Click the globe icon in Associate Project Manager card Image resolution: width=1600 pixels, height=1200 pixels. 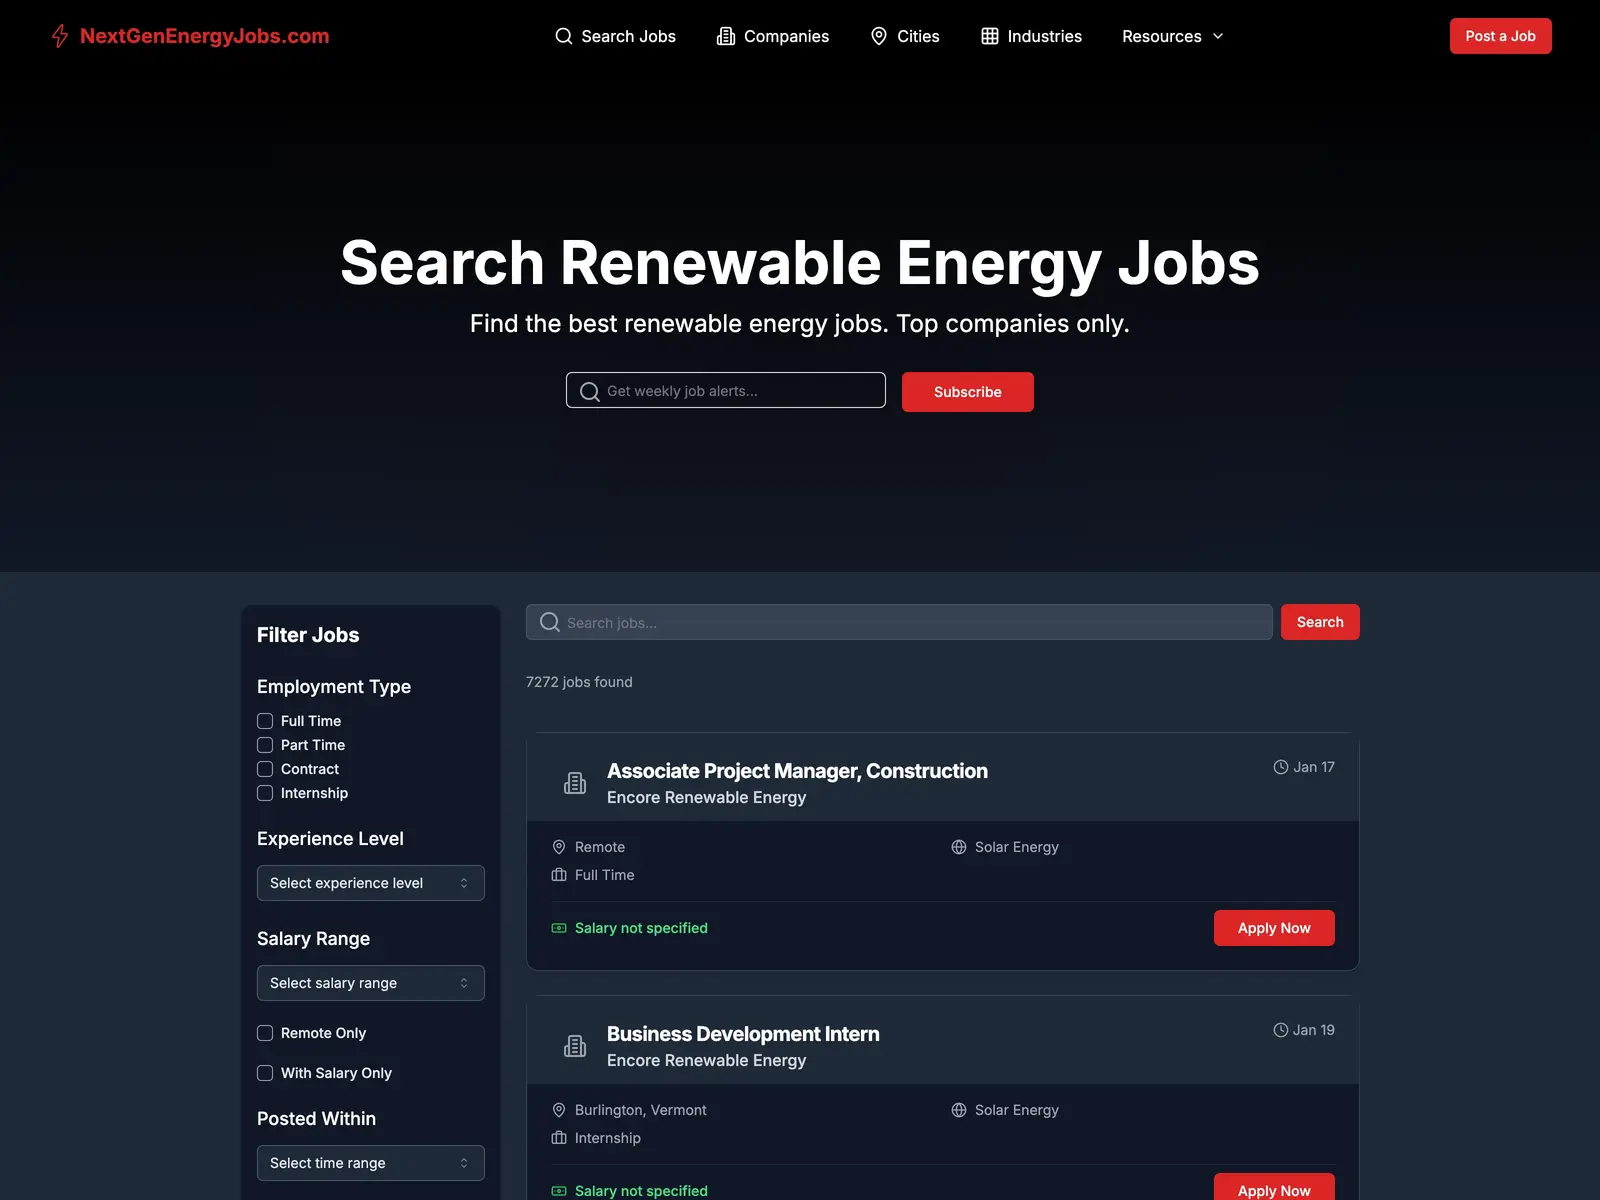coord(959,847)
